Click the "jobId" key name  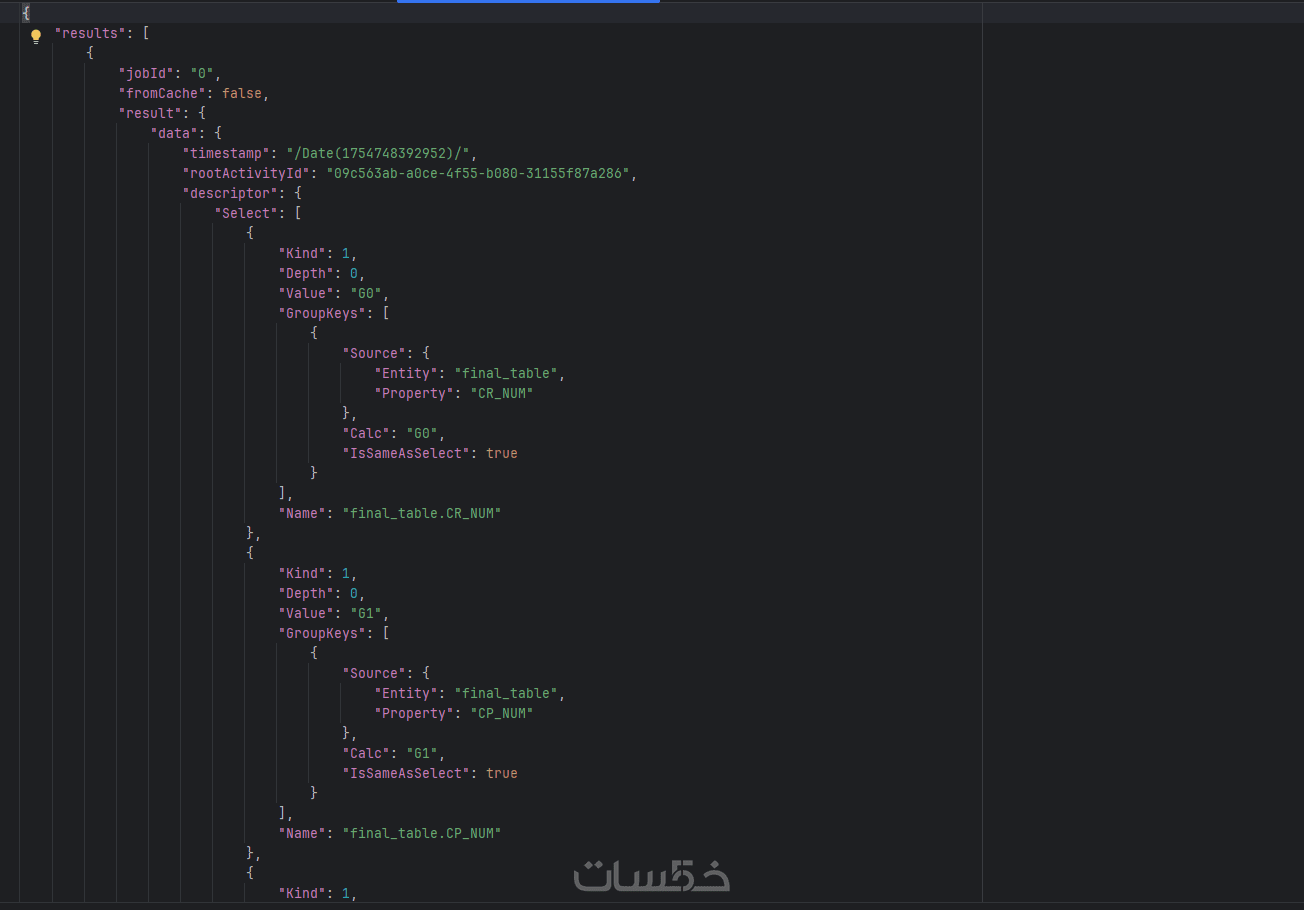pos(146,73)
